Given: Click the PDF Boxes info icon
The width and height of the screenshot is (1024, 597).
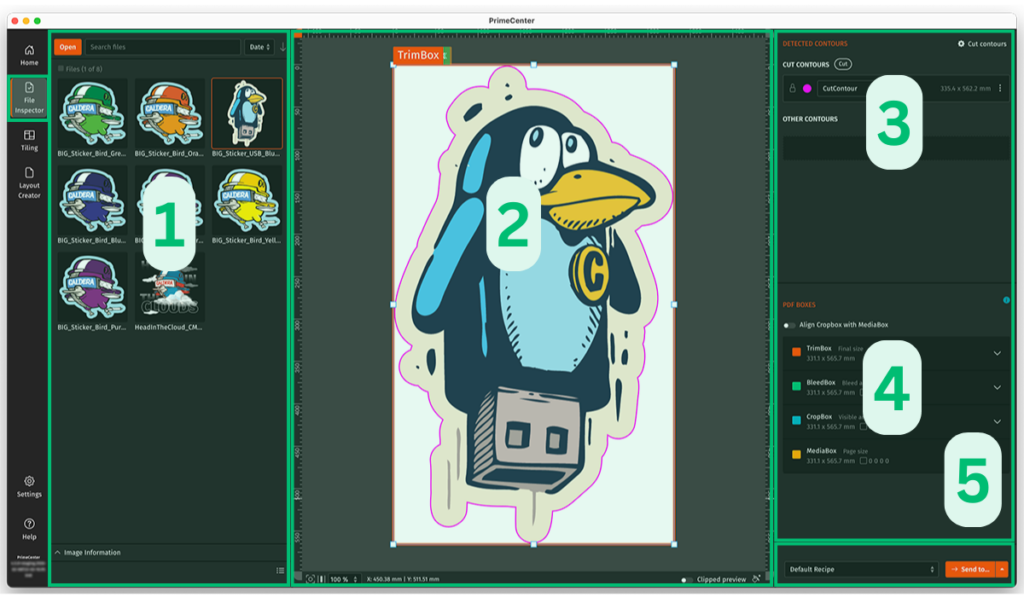Looking at the screenshot, I should pyautogui.click(x=1005, y=300).
